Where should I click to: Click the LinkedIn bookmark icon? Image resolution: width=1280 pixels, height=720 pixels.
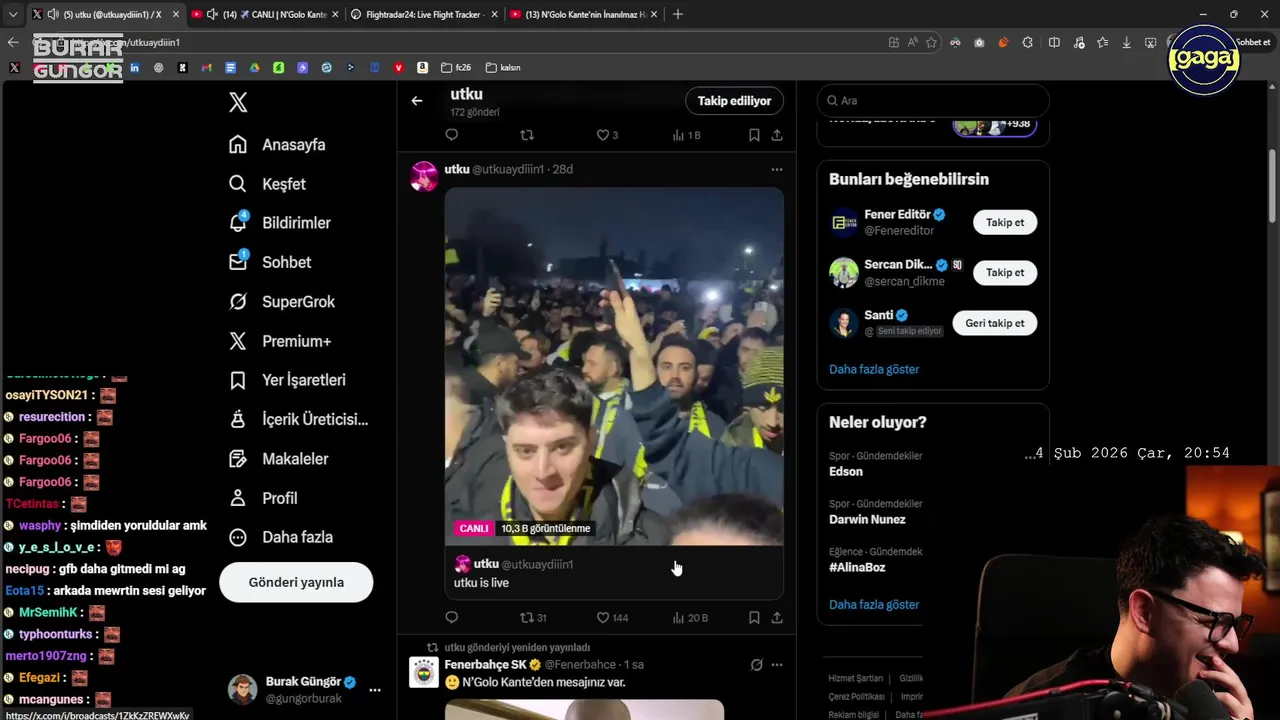click(134, 67)
